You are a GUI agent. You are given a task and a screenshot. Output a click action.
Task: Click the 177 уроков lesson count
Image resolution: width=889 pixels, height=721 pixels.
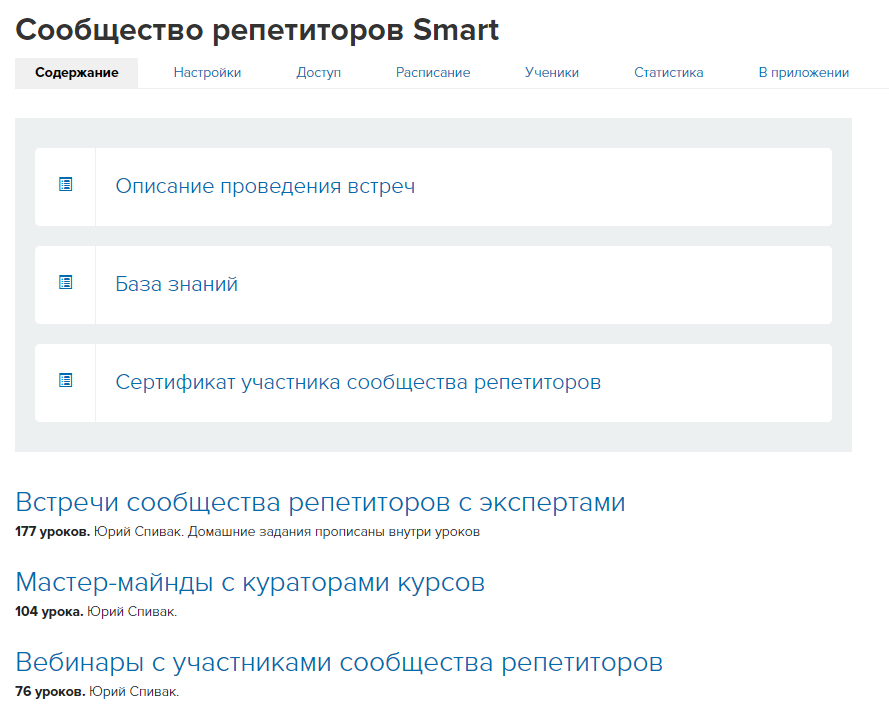click(x=52, y=532)
